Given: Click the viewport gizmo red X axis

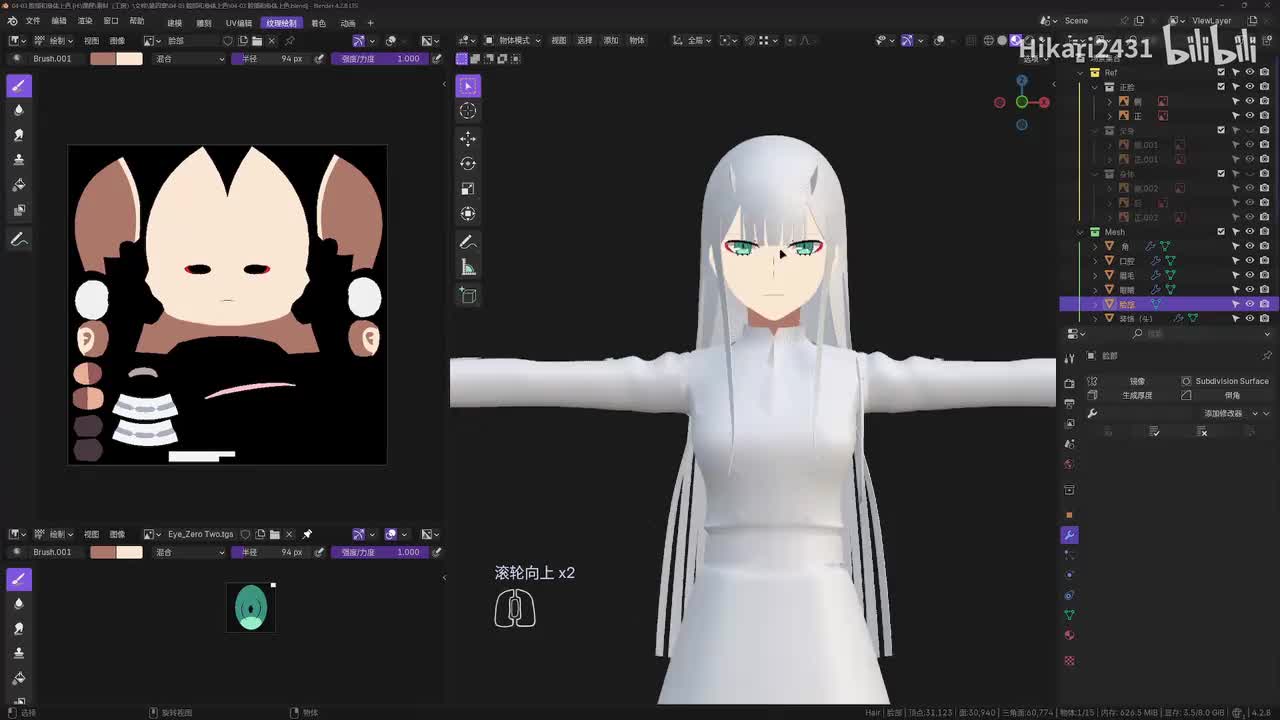Looking at the screenshot, I should point(1044,102).
